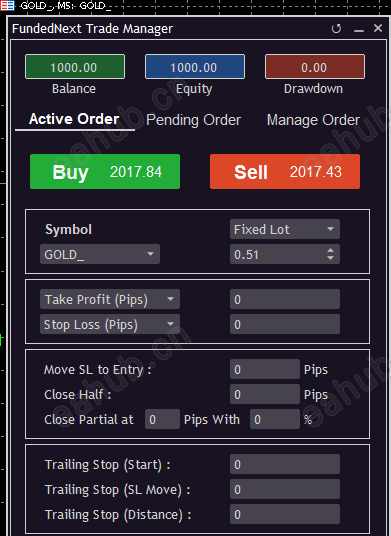Click the Move SL to Entry pips field
The height and width of the screenshot is (536, 391).
coord(265,369)
